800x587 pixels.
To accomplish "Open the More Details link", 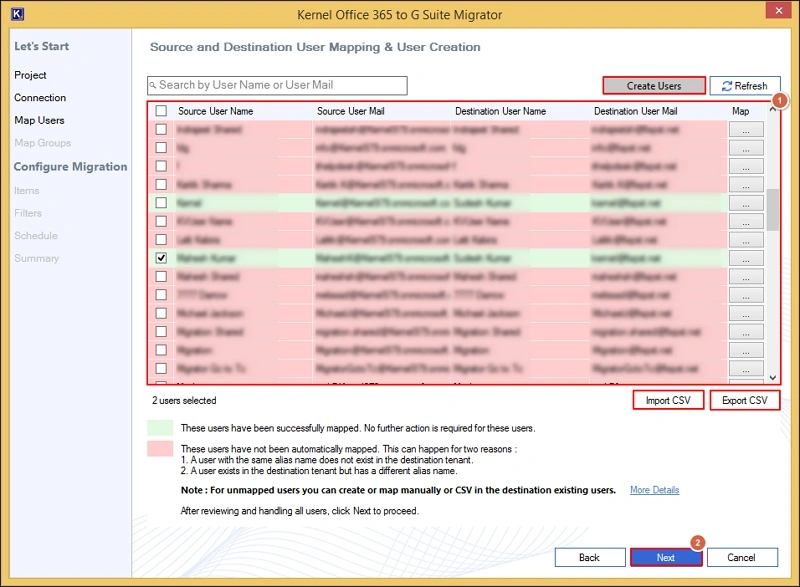I will click(x=654, y=490).
